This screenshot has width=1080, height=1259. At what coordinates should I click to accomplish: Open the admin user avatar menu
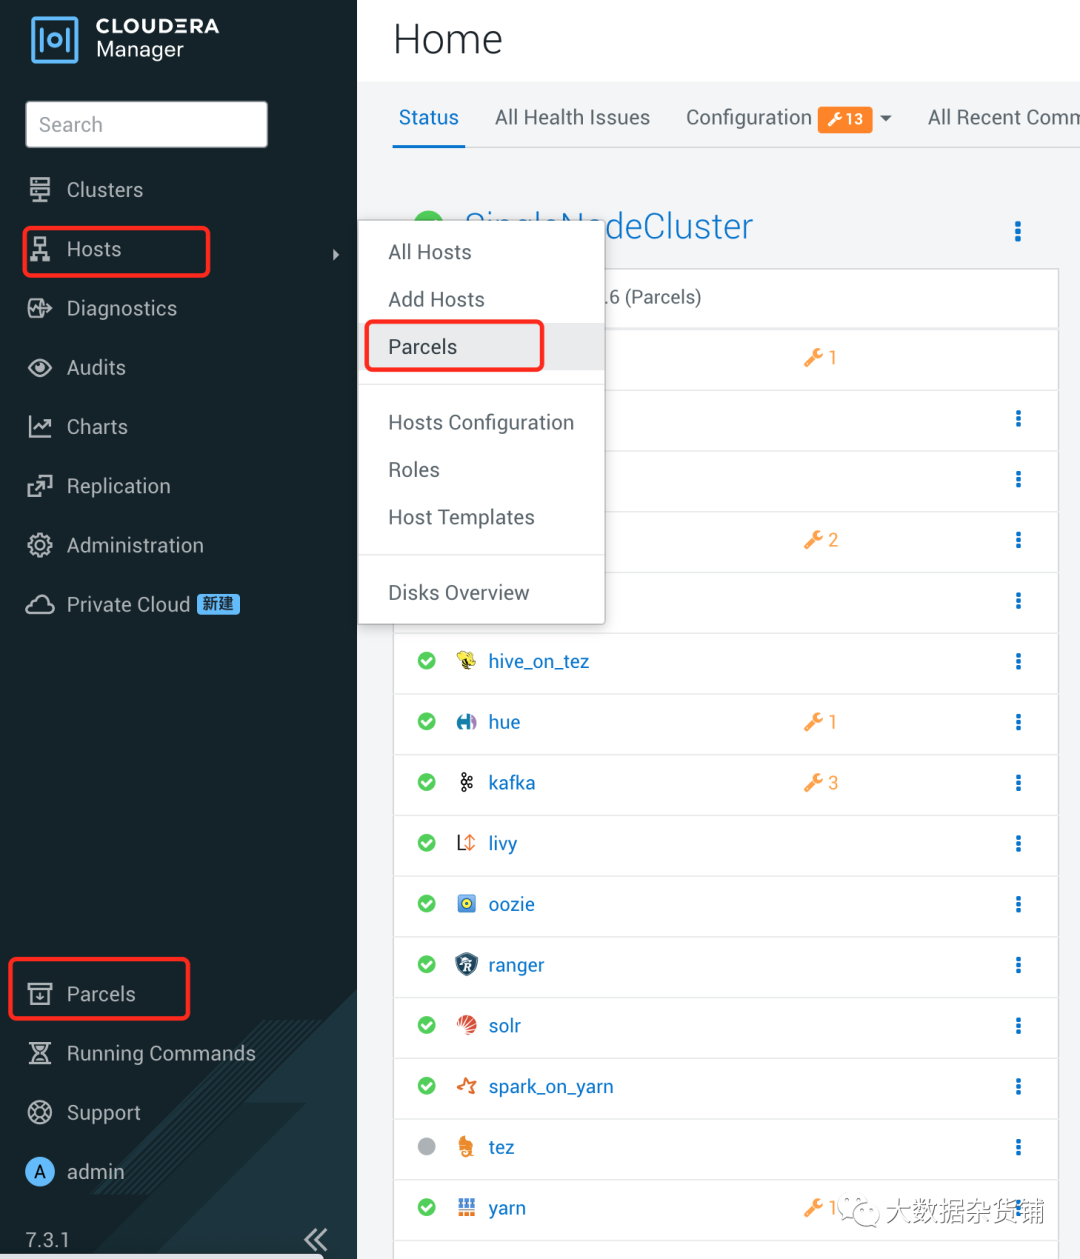(40, 1172)
